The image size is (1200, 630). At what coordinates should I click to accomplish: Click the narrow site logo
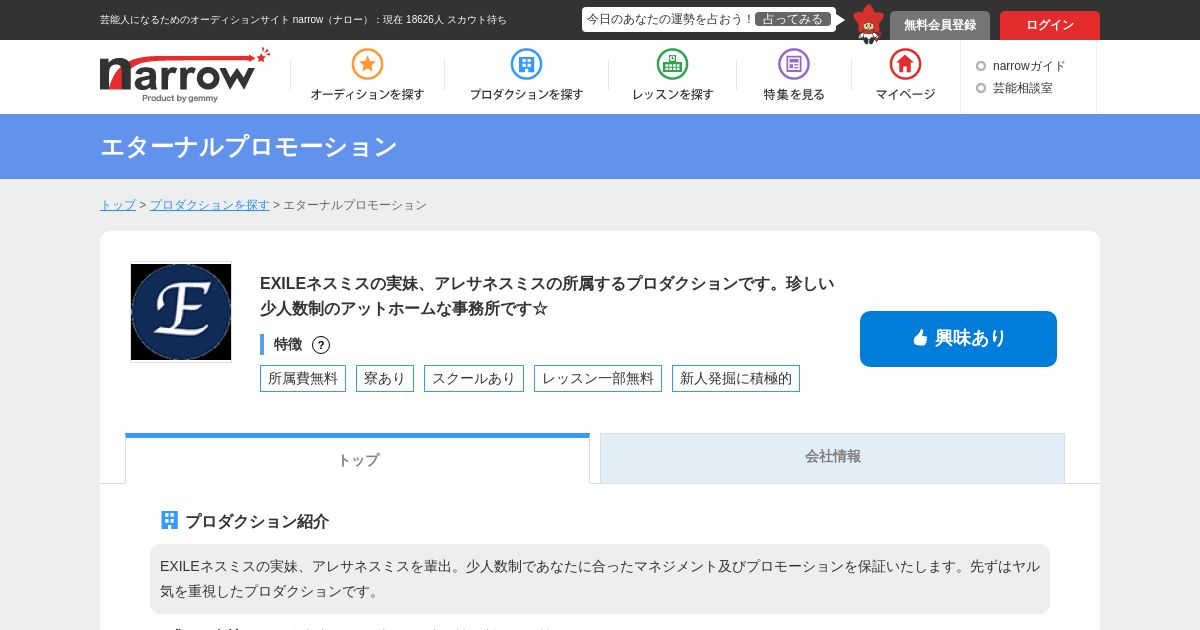184,75
